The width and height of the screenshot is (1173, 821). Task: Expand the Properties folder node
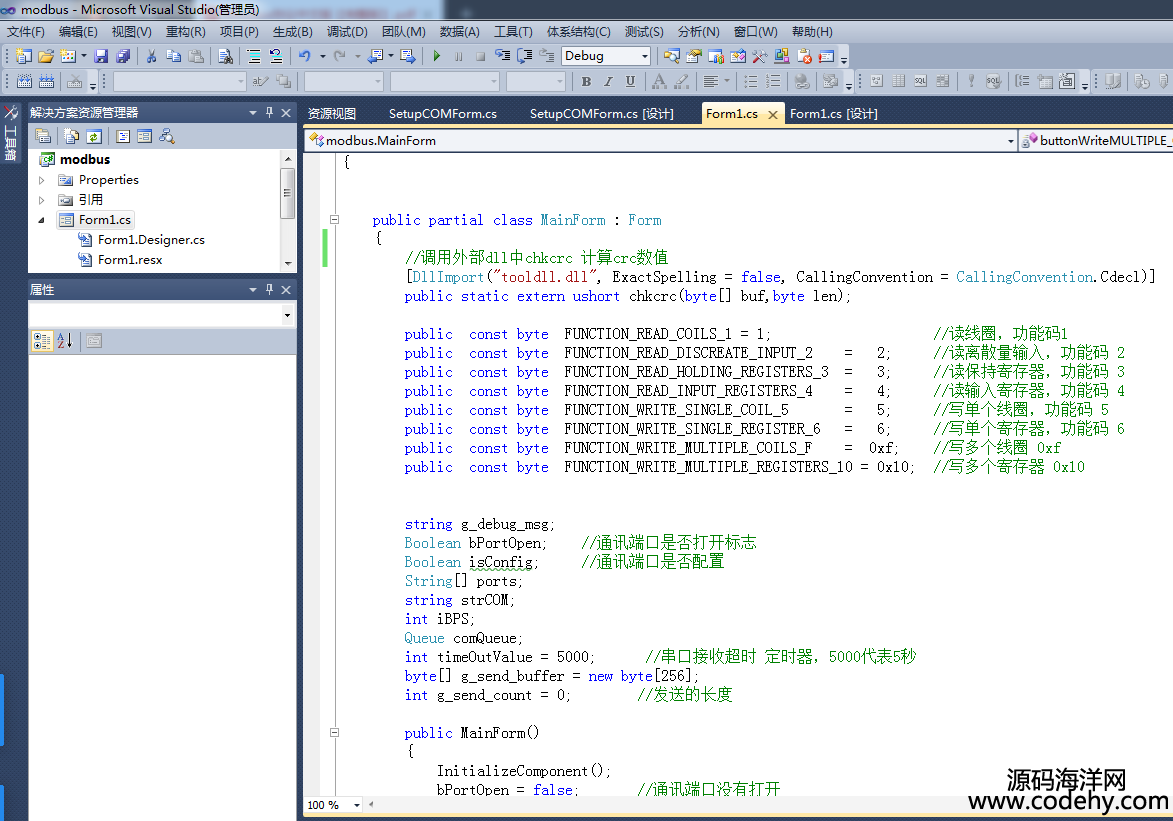pyautogui.click(x=42, y=180)
